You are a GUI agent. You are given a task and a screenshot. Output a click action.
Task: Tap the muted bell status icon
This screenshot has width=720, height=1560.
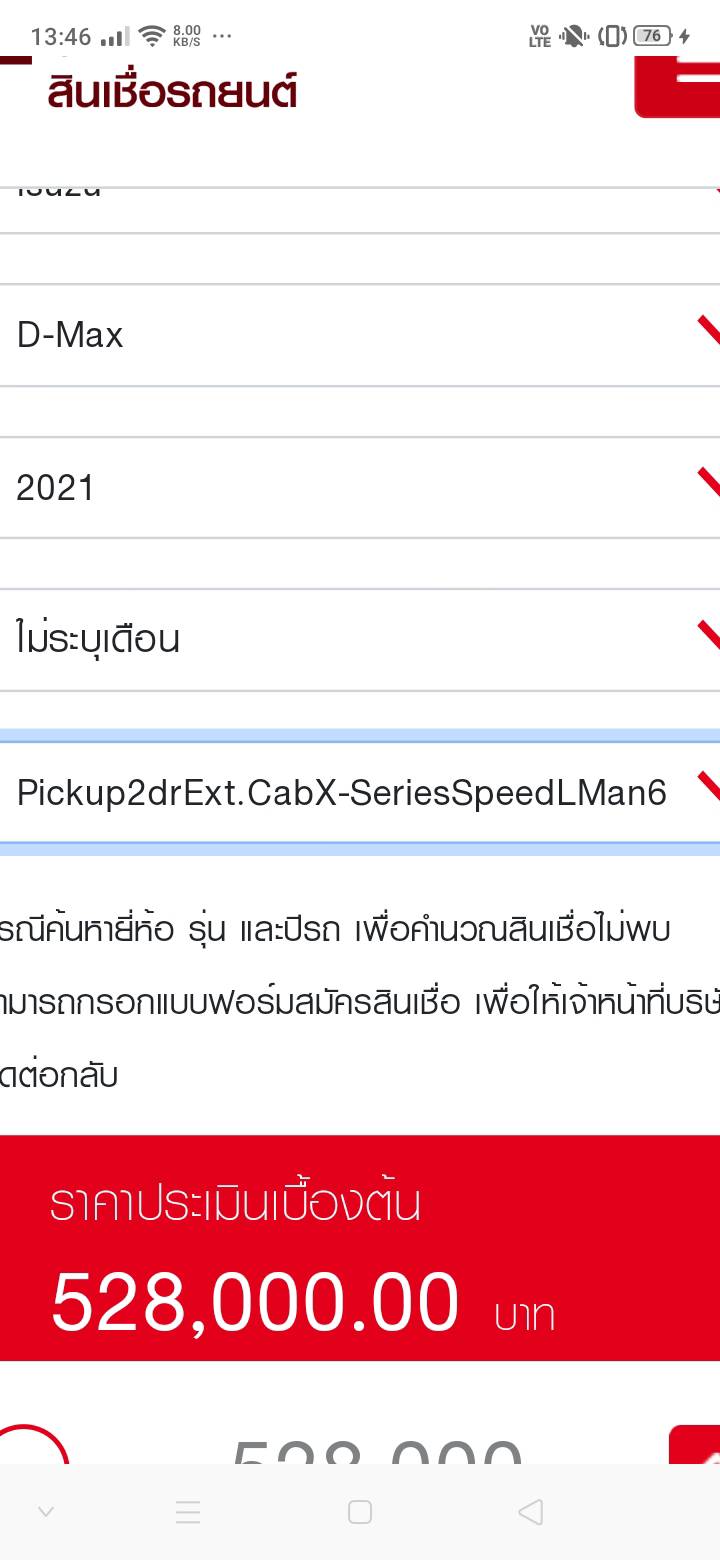point(573,37)
